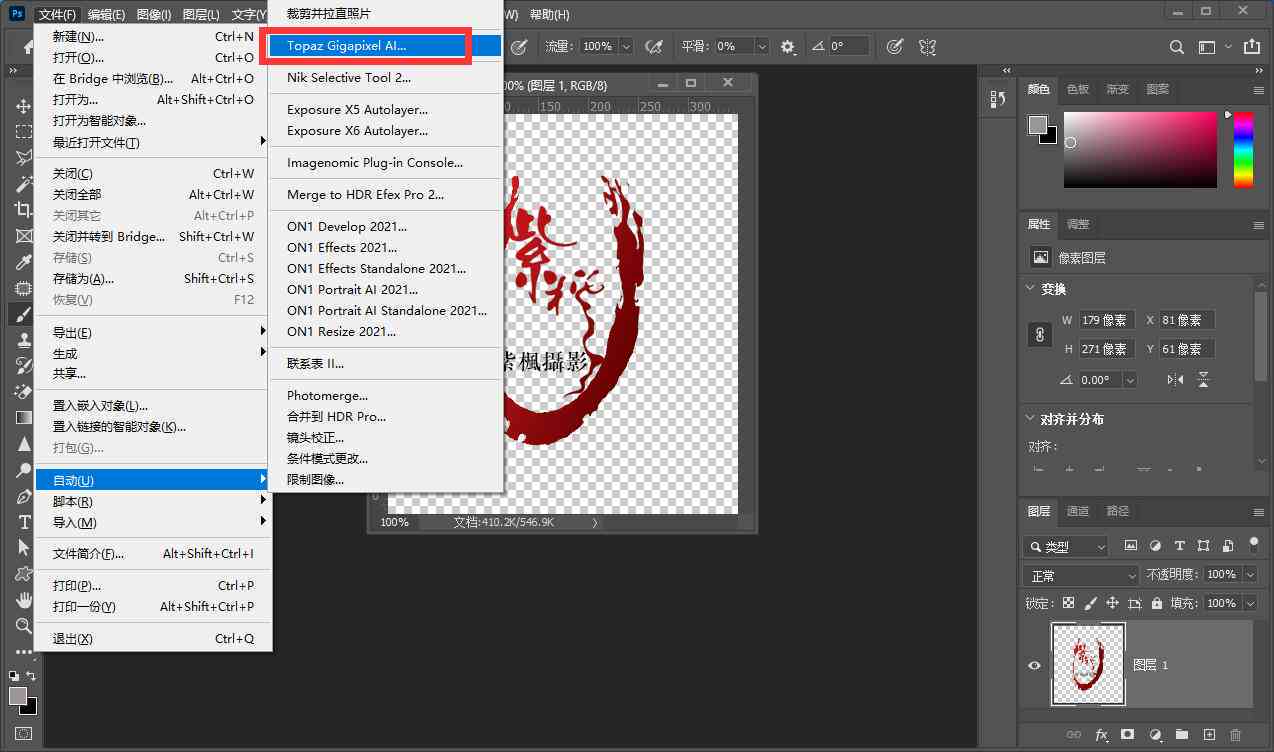Viewport: 1274px width, 752px height.
Task: Select the Crop tool
Action: 23,210
